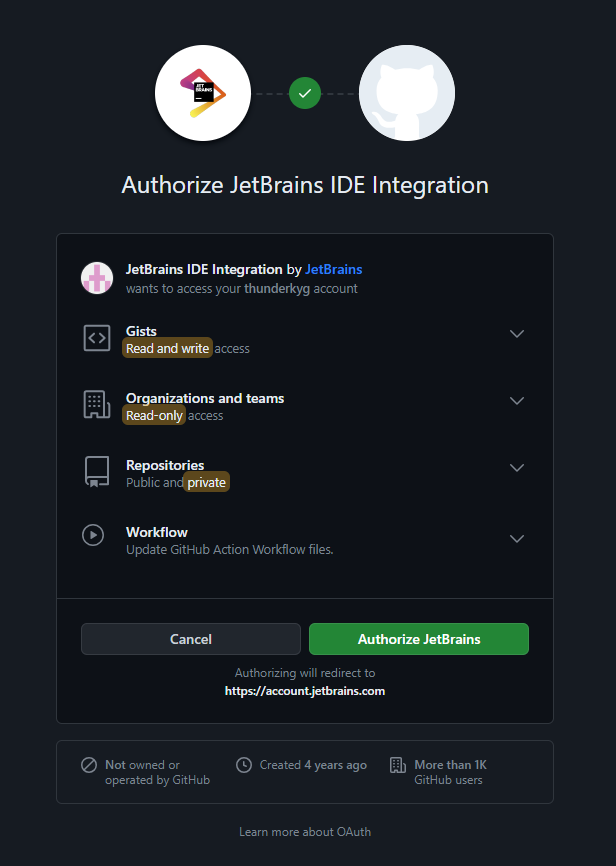The image size is (616, 866).
Task: Expand the Workflow permission details
Action: (517, 538)
